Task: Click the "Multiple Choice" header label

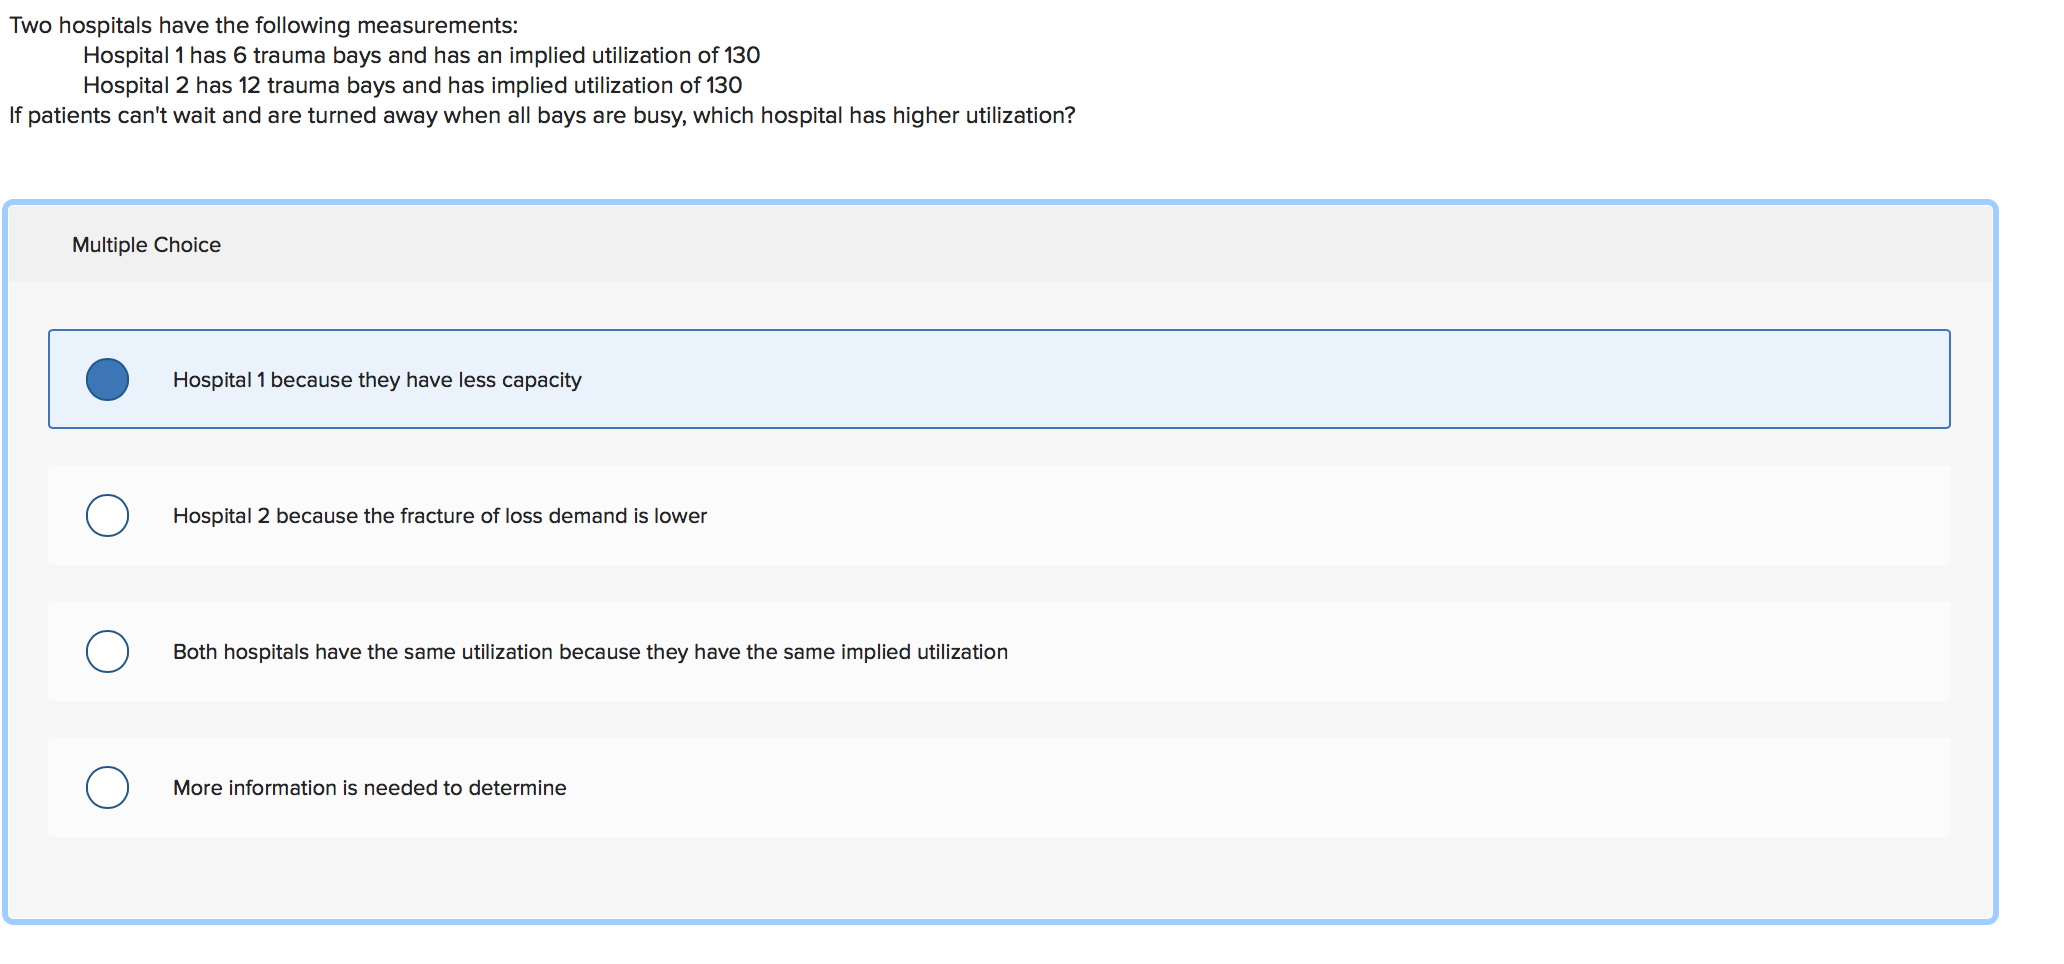Action: [146, 244]
